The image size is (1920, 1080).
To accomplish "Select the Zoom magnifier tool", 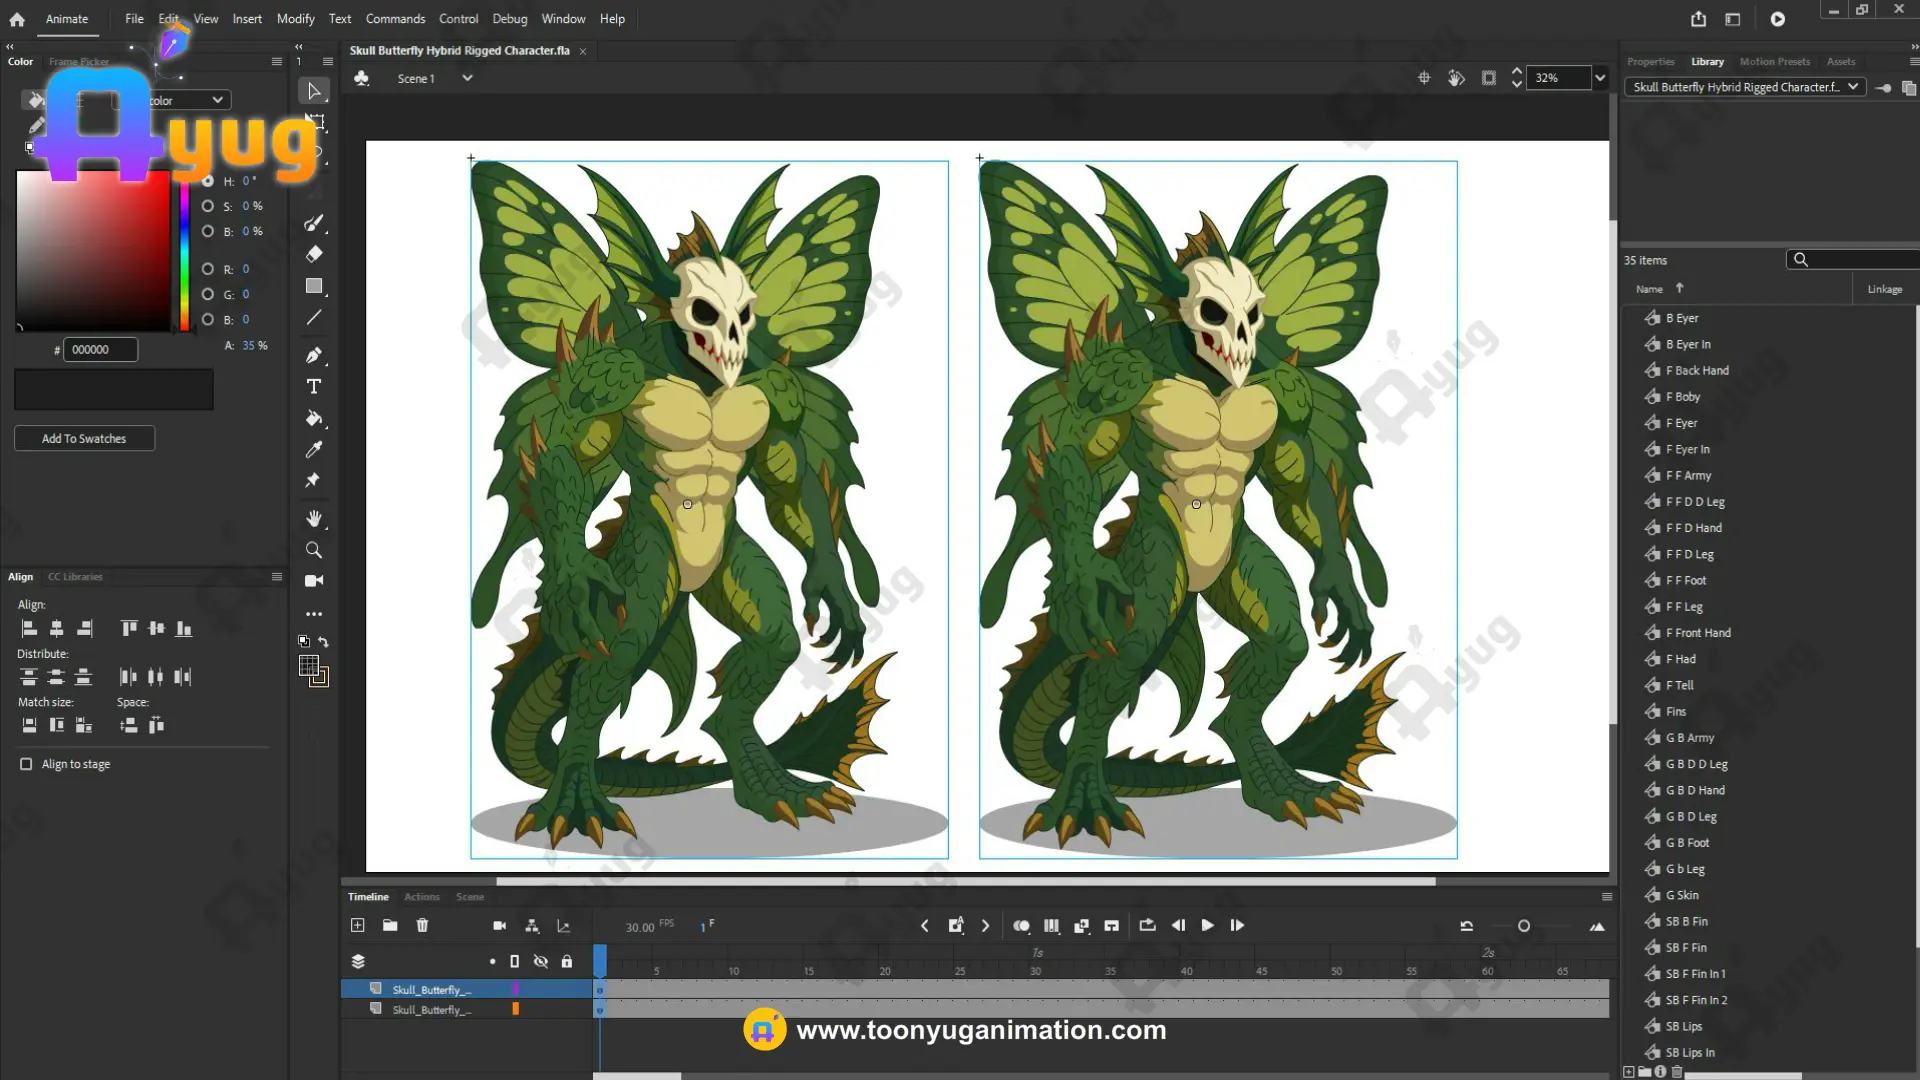I will pyautogui.click(x=314, y=550).
